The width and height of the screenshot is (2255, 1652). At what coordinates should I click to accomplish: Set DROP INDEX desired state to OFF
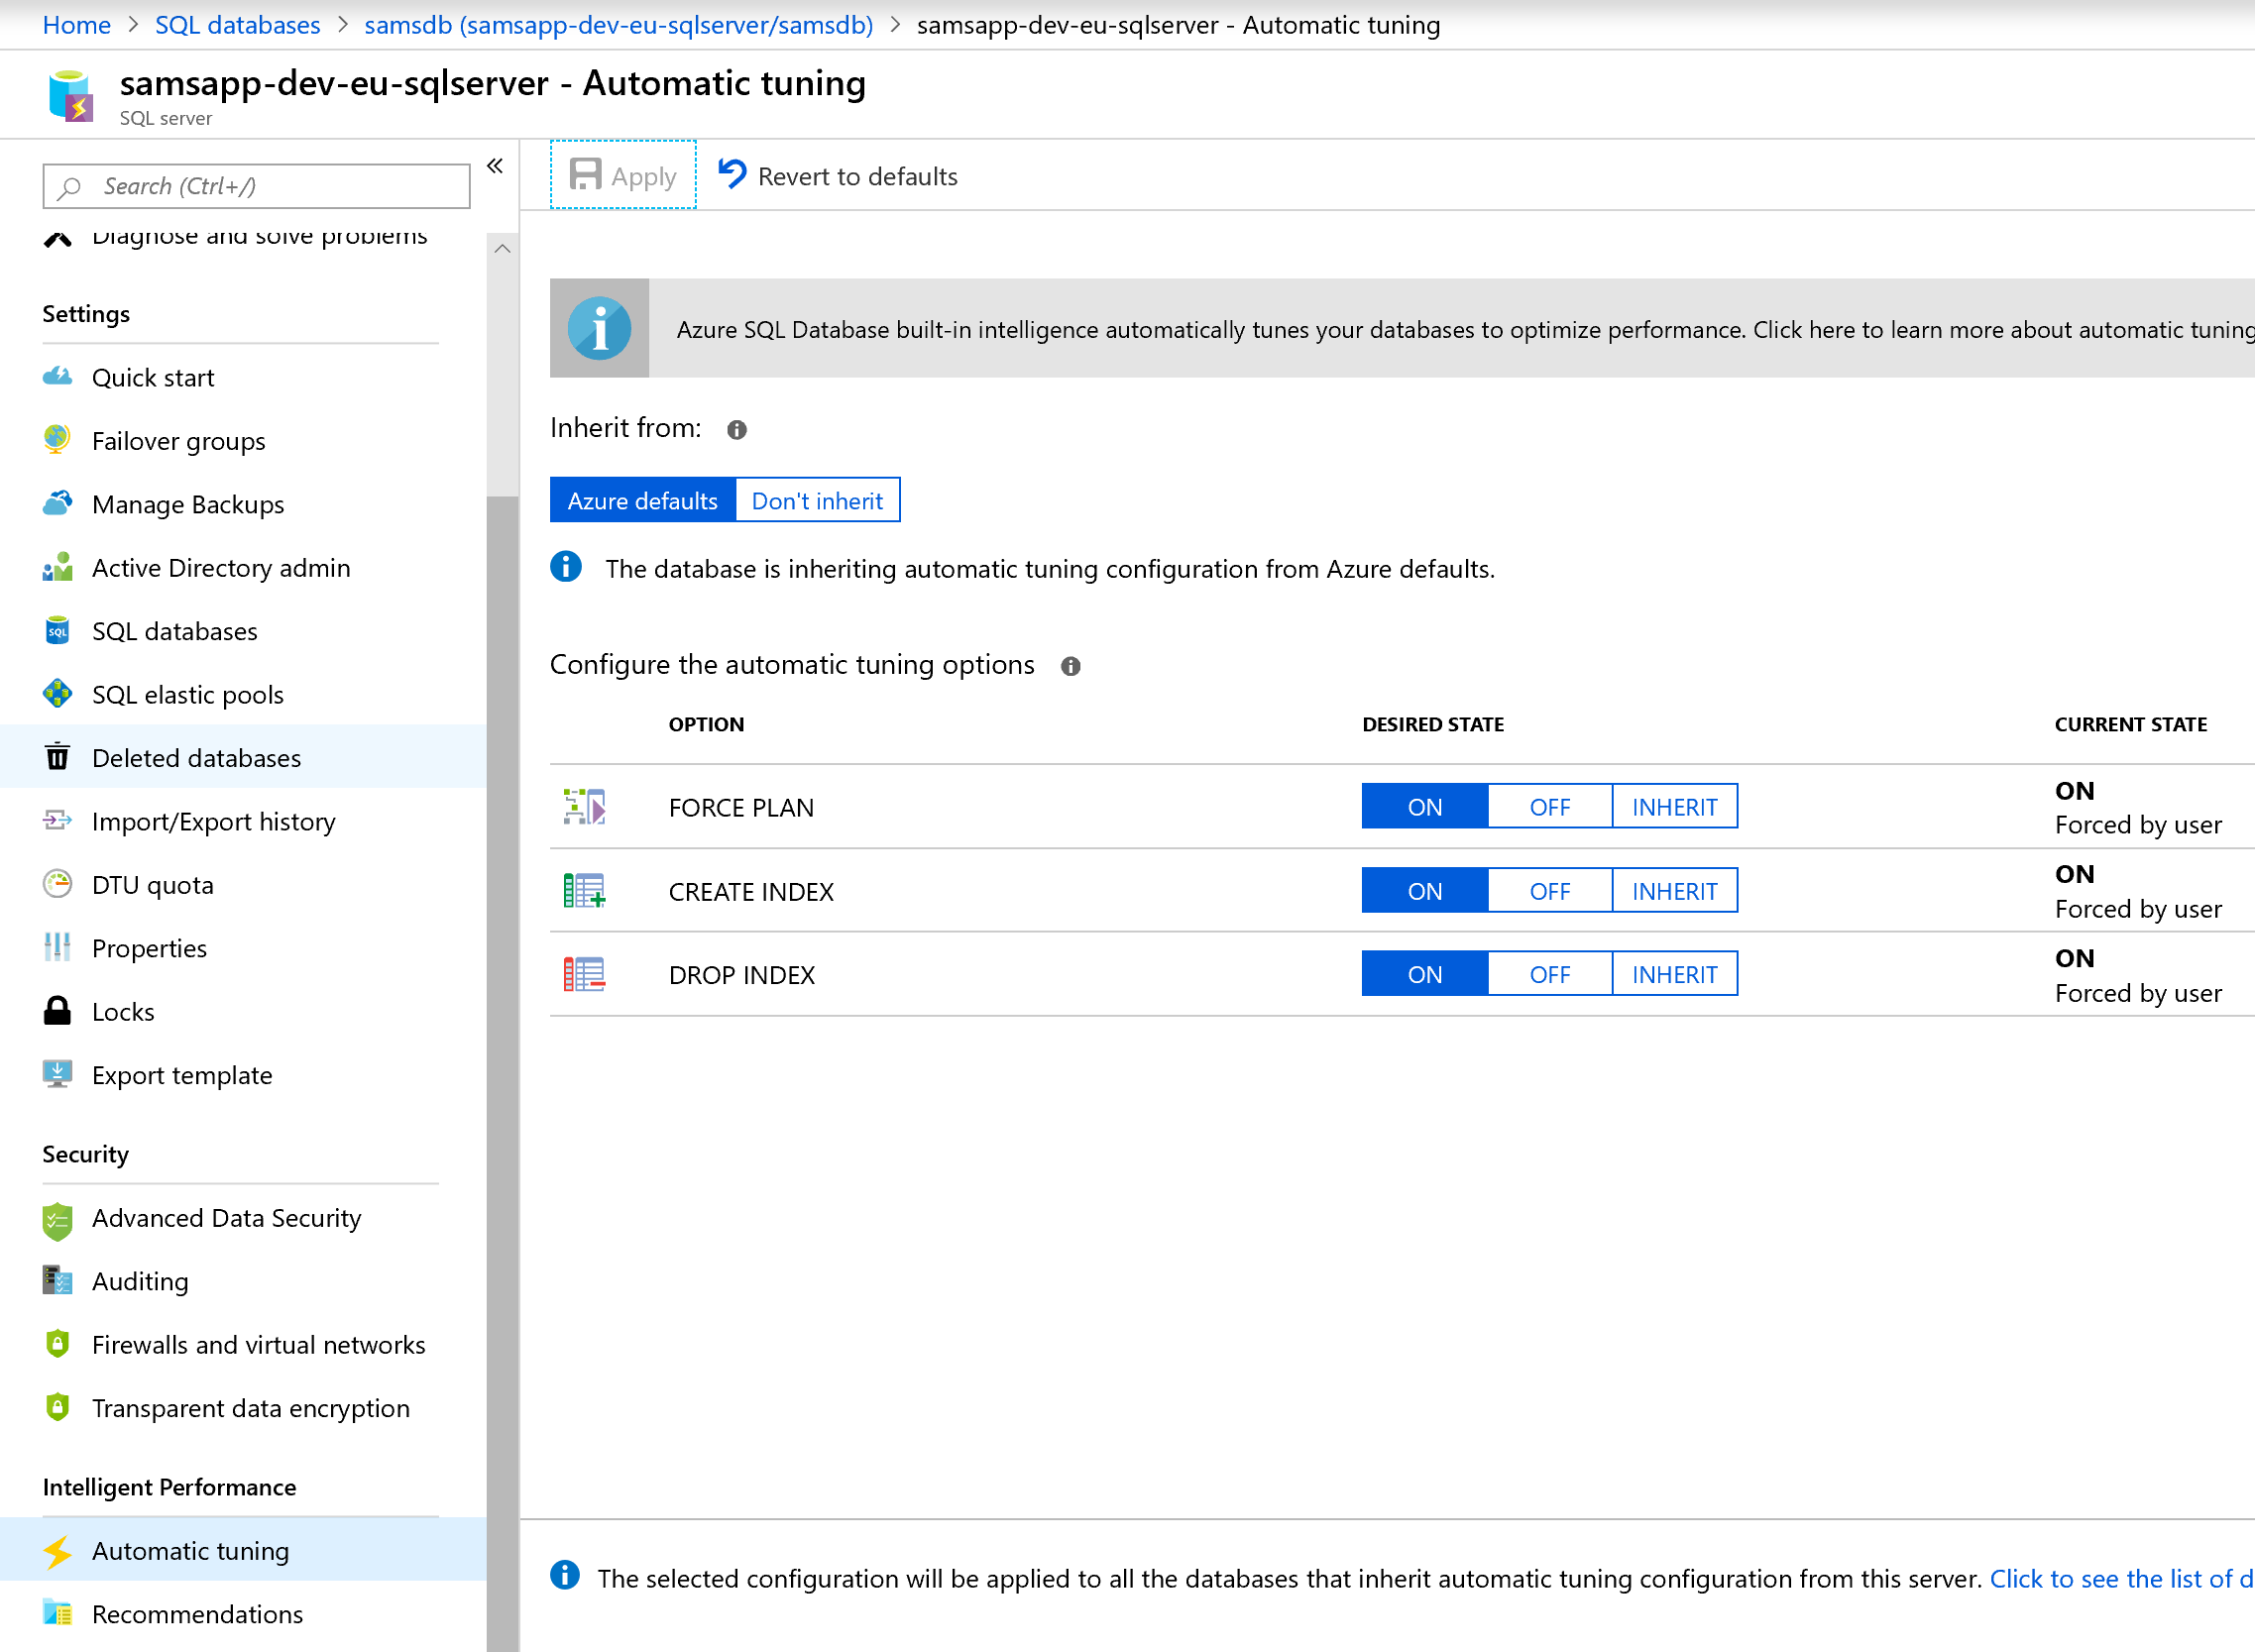pyautogui.click(x=1549, y=975)
